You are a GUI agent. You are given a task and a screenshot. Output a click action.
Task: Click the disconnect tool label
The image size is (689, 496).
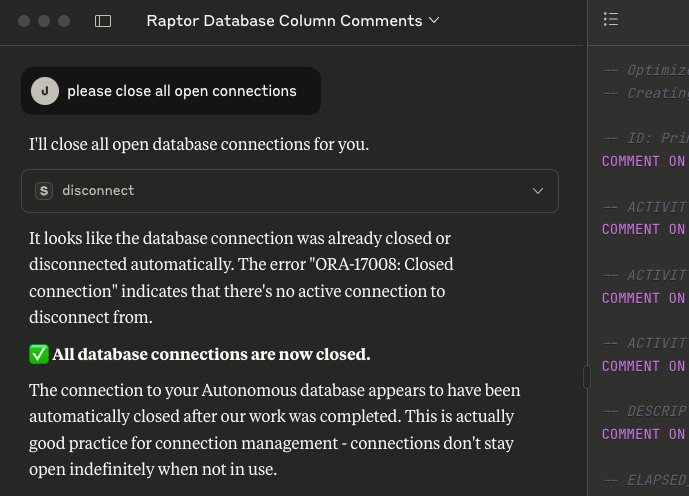click(x=98, y=191)
